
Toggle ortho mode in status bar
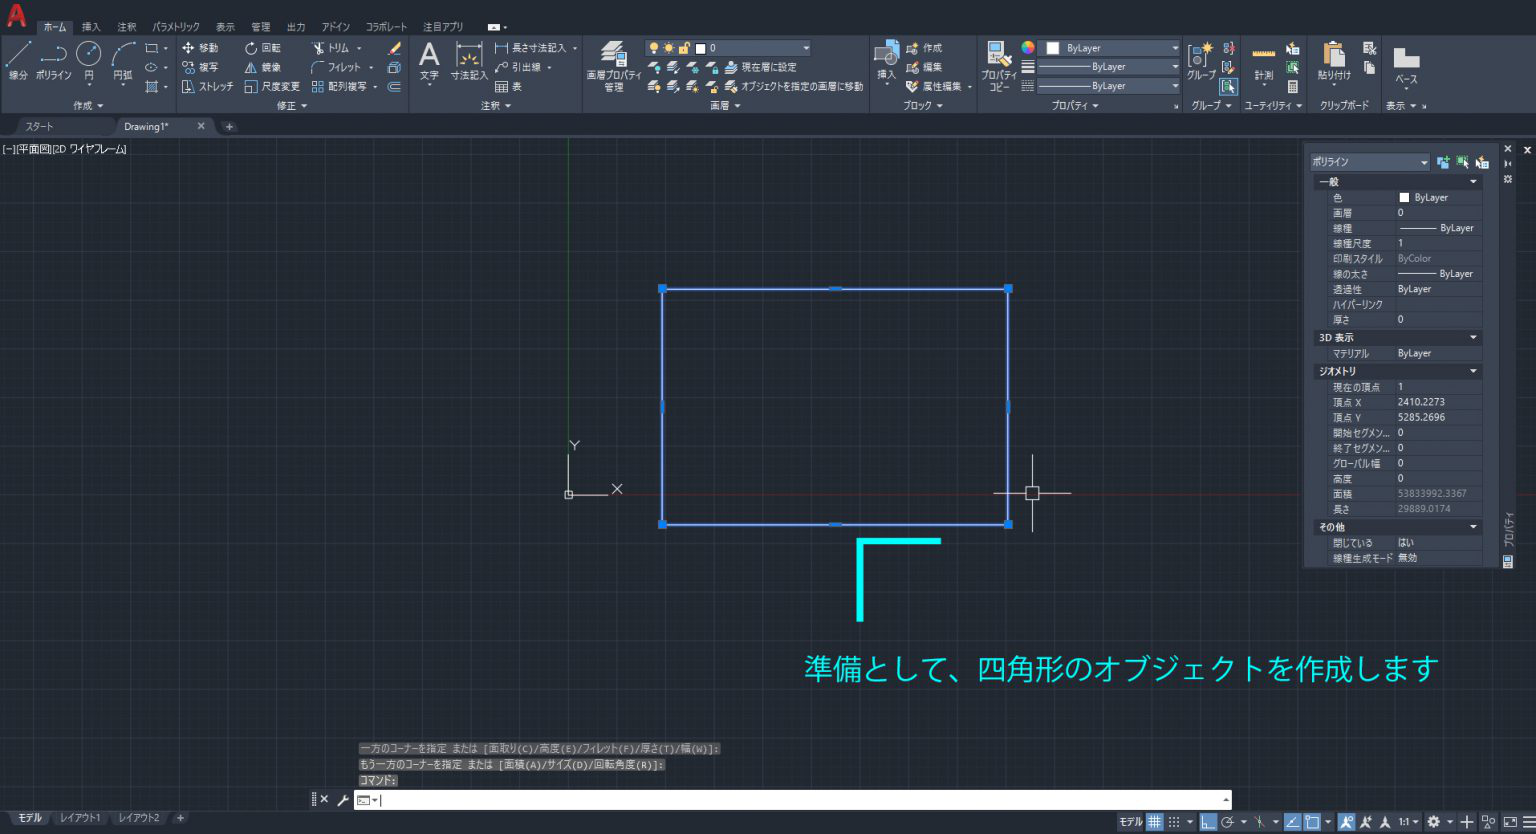(1209, 822)
